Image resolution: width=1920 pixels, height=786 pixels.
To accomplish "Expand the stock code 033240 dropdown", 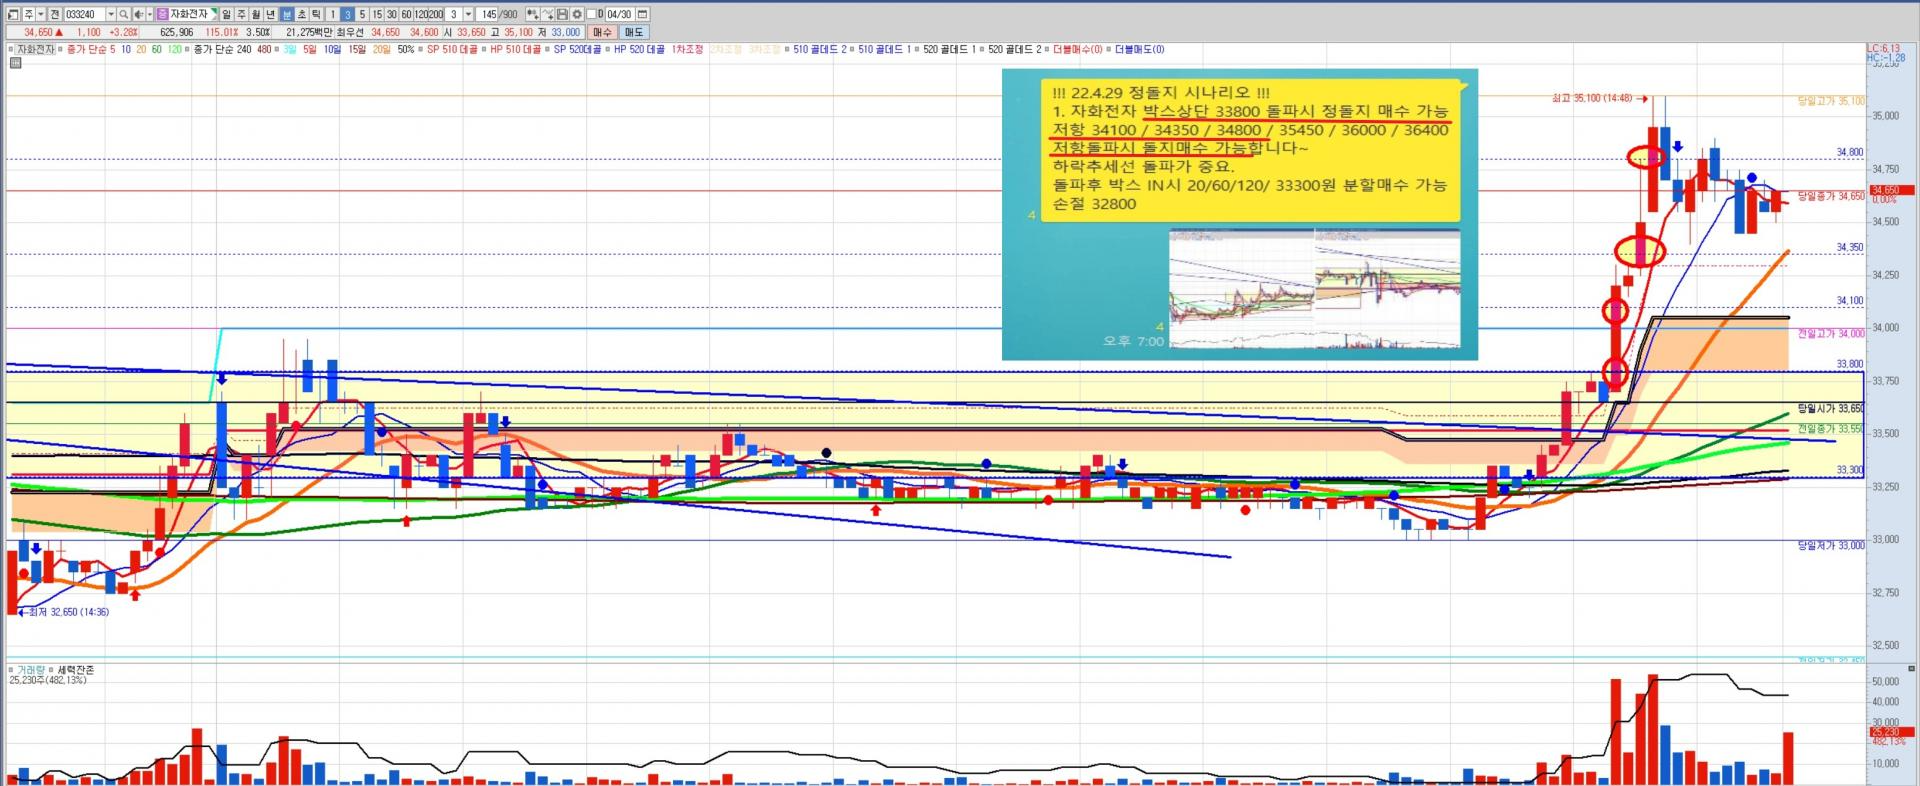I will click(110, 14).
